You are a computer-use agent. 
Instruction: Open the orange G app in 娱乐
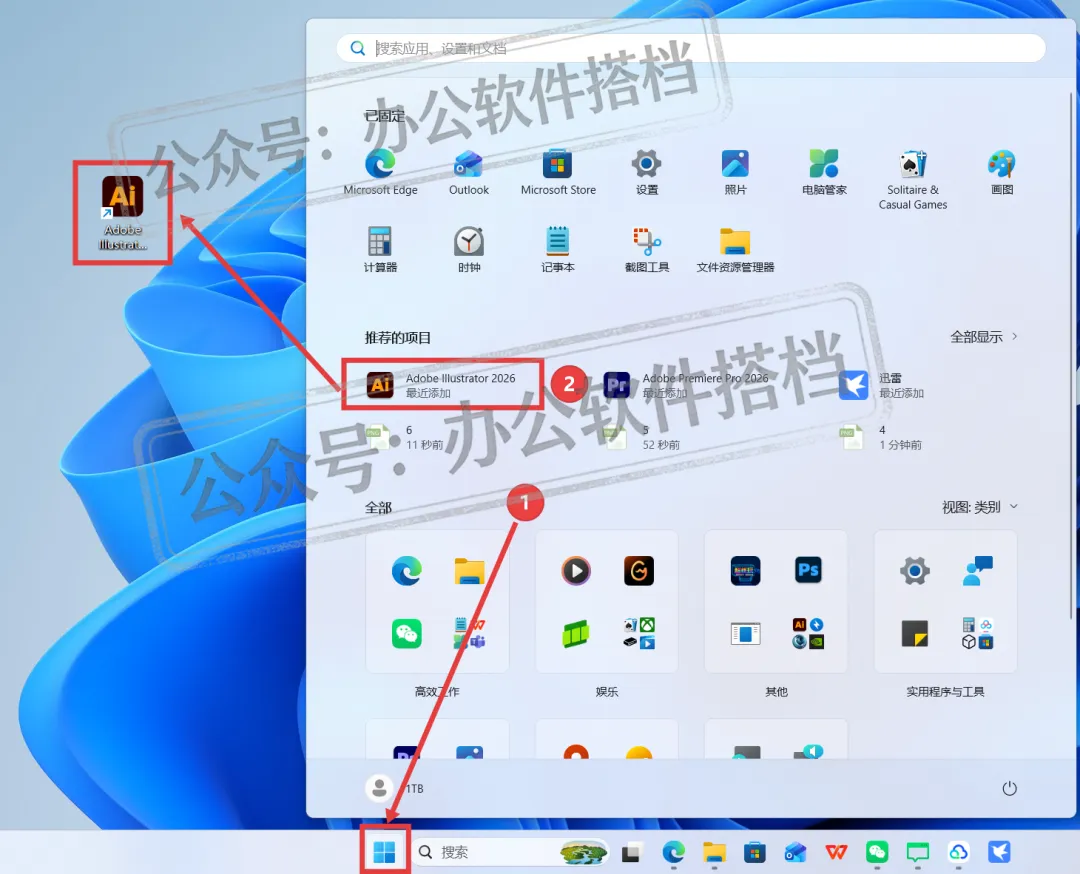(x=639, y=571)
